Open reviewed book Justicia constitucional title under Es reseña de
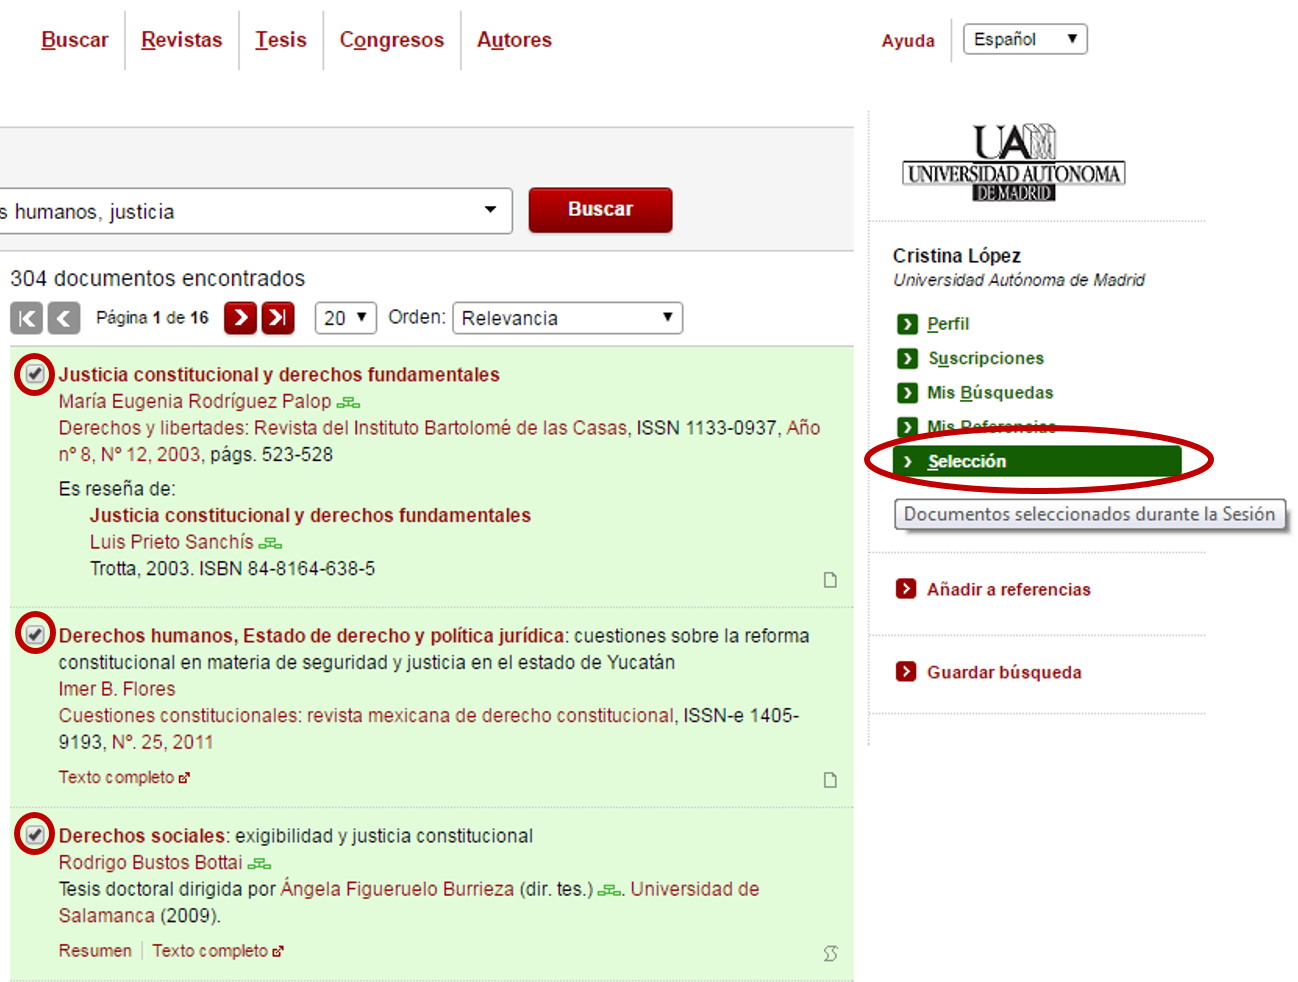Screen dimensions: 1298x982 click(310, 516)
